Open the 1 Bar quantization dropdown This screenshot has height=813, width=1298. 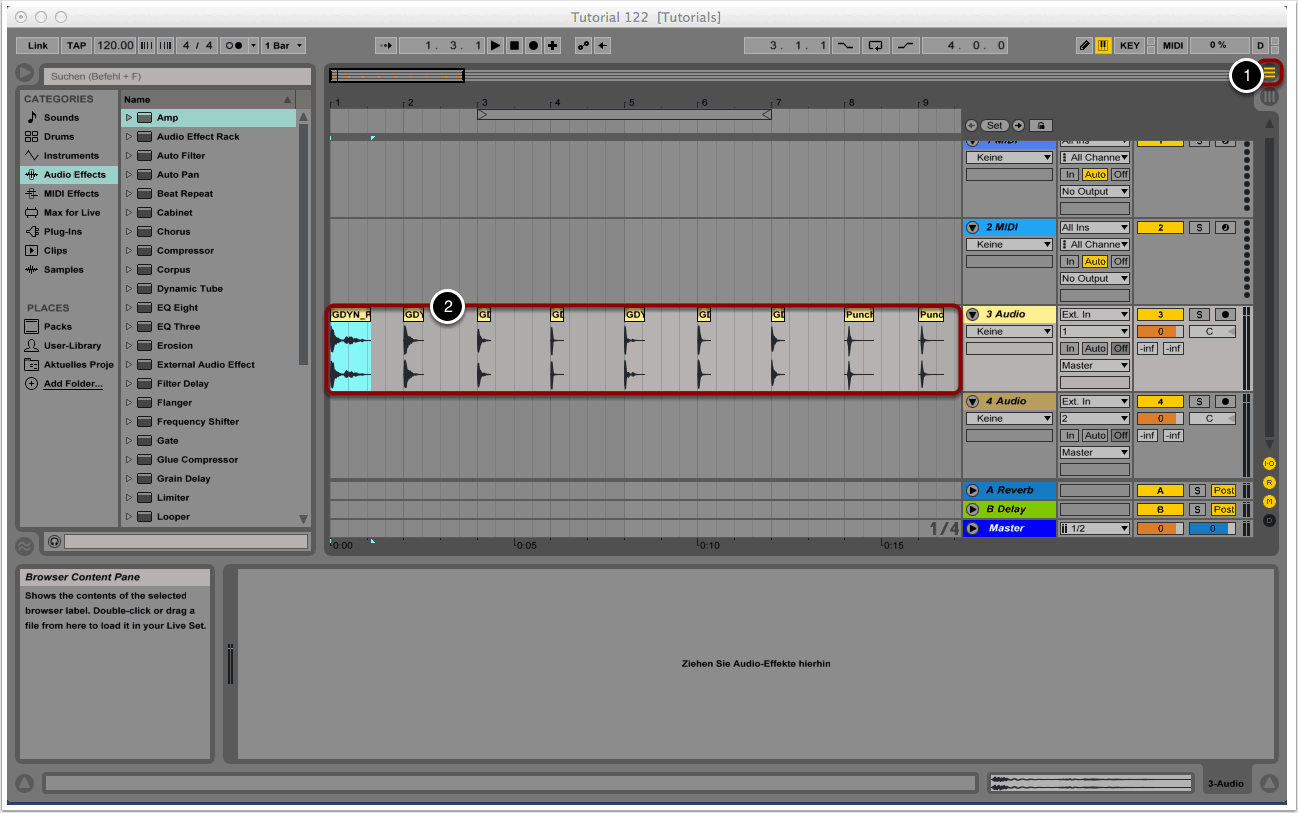[283, 46]
